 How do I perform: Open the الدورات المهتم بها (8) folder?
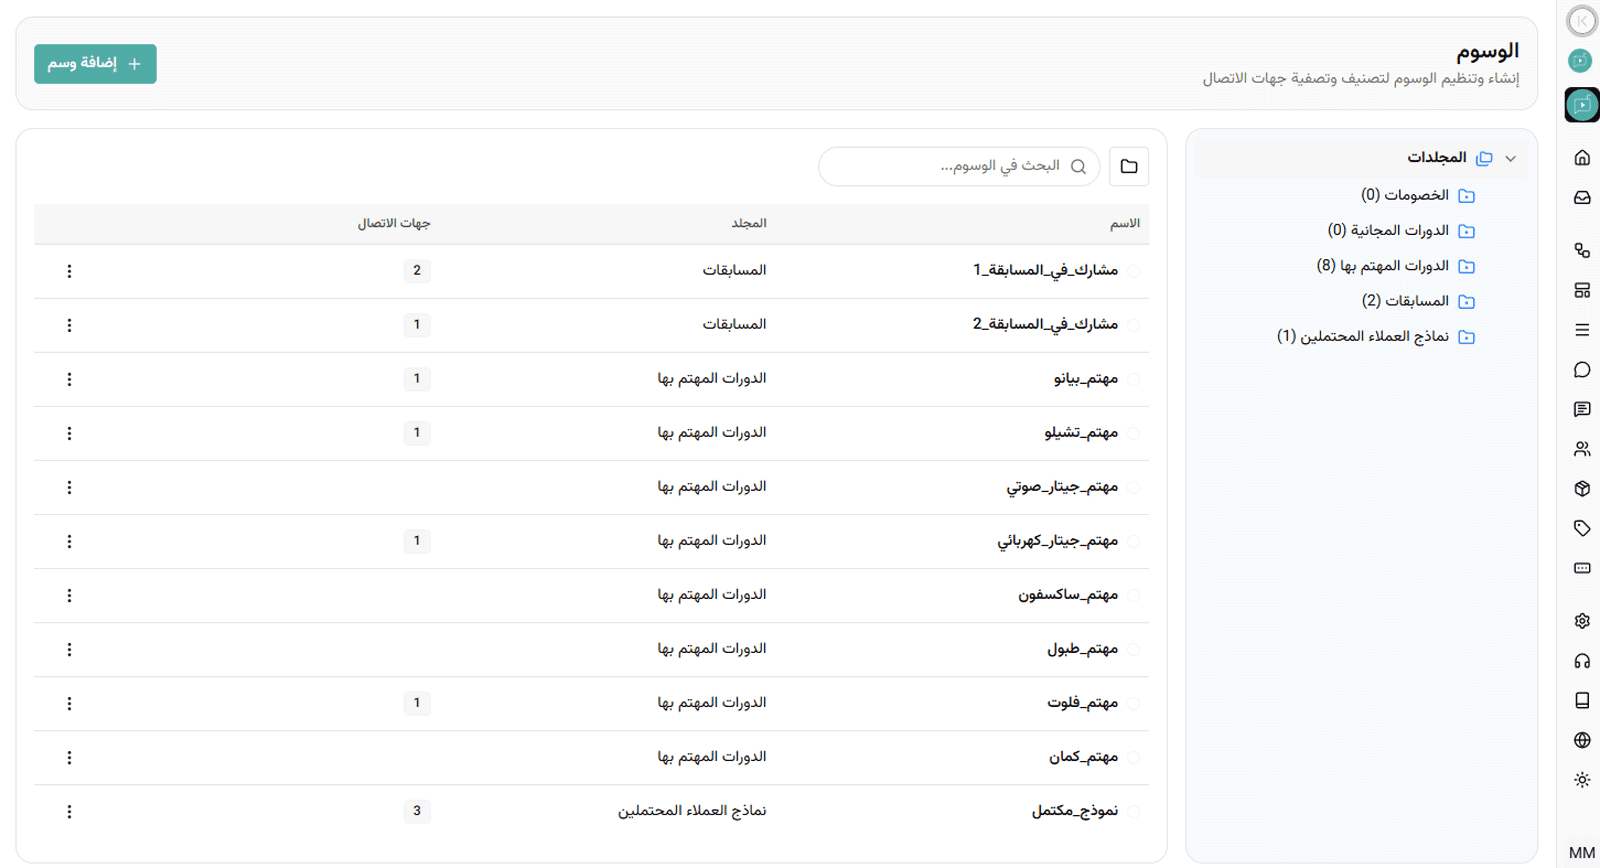(1396, 266)
